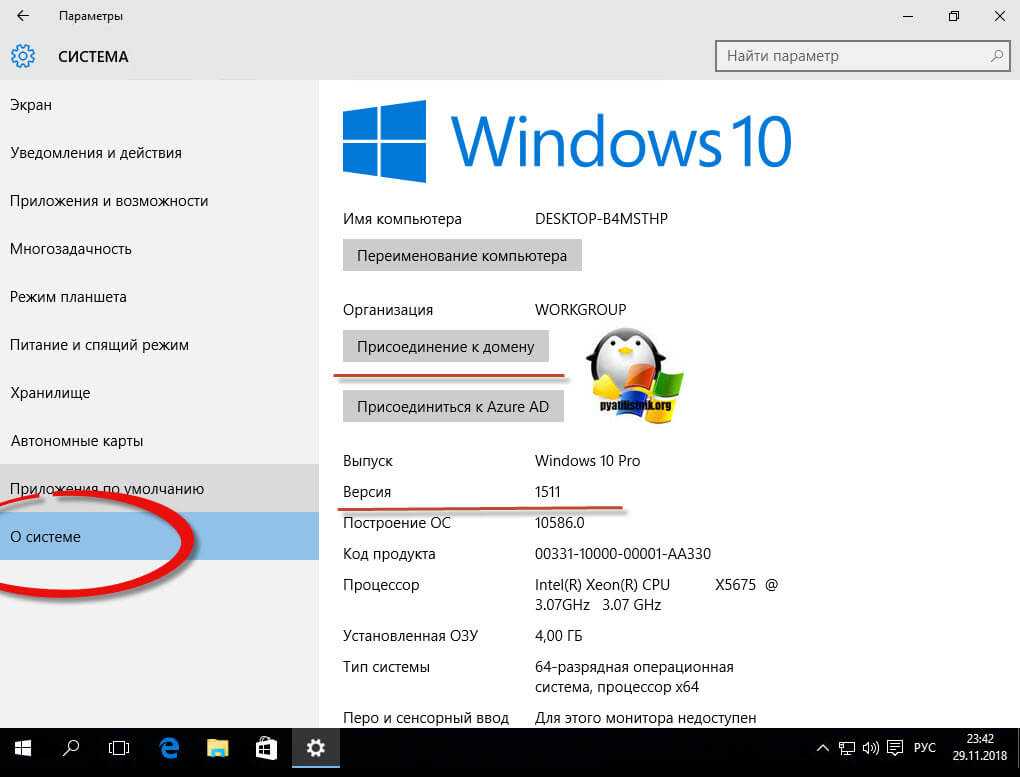The image size is (1020, 777).
Task: Click the Найти параметр search field
Action: tap(850, 56)
